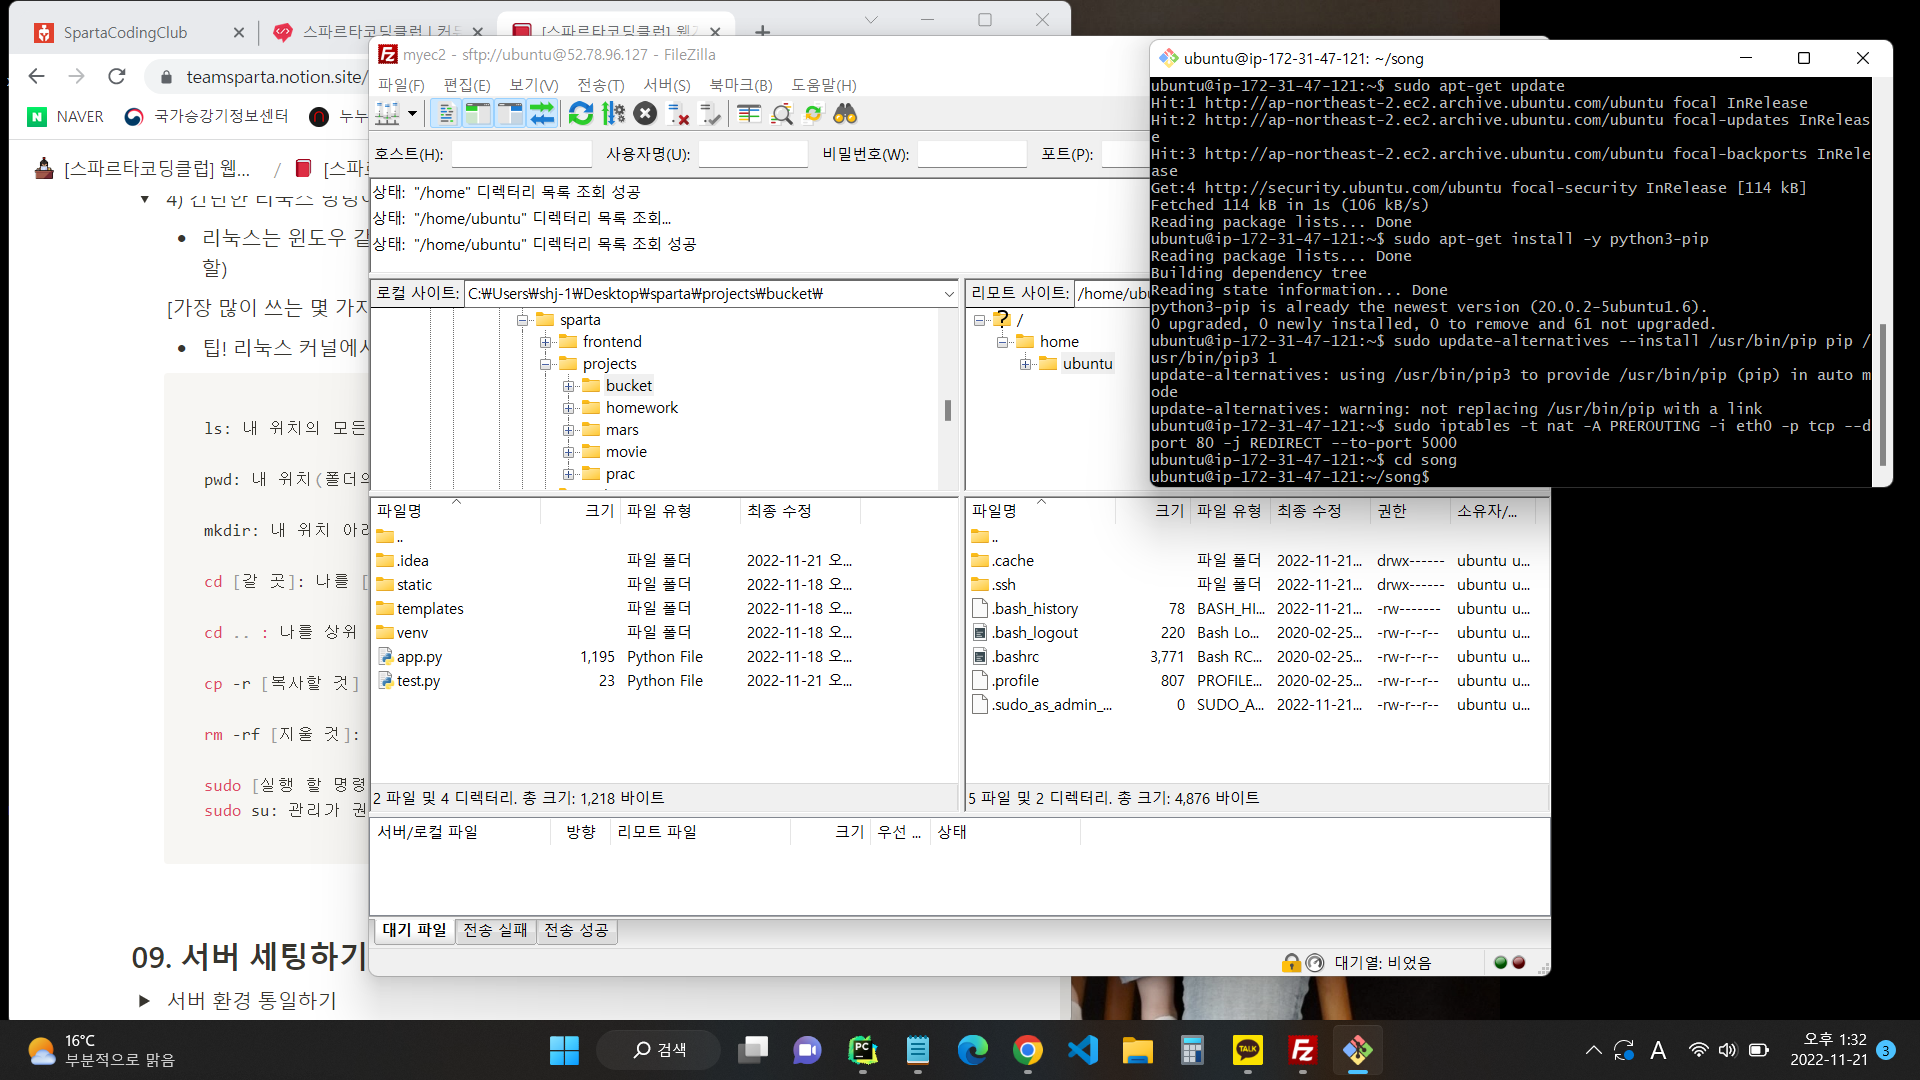This screenshot has width=1920, height=1080.
Task: Select the remote root folder icon
Action: pyautogui.click(x=1002, y=320)
